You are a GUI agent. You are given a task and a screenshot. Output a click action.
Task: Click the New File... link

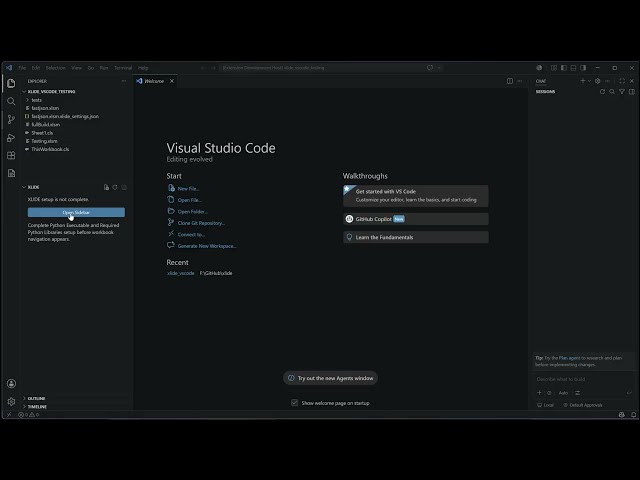coord(188,189)
